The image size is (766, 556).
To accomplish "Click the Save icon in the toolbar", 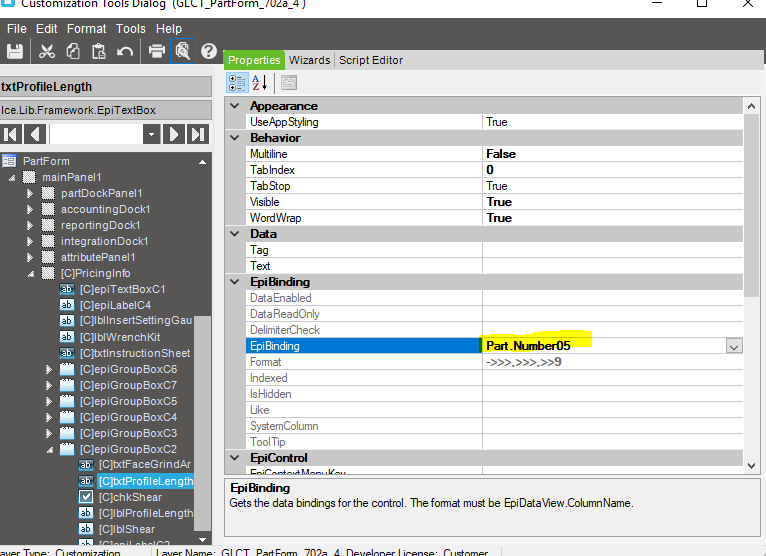I will tap(15, 51).
